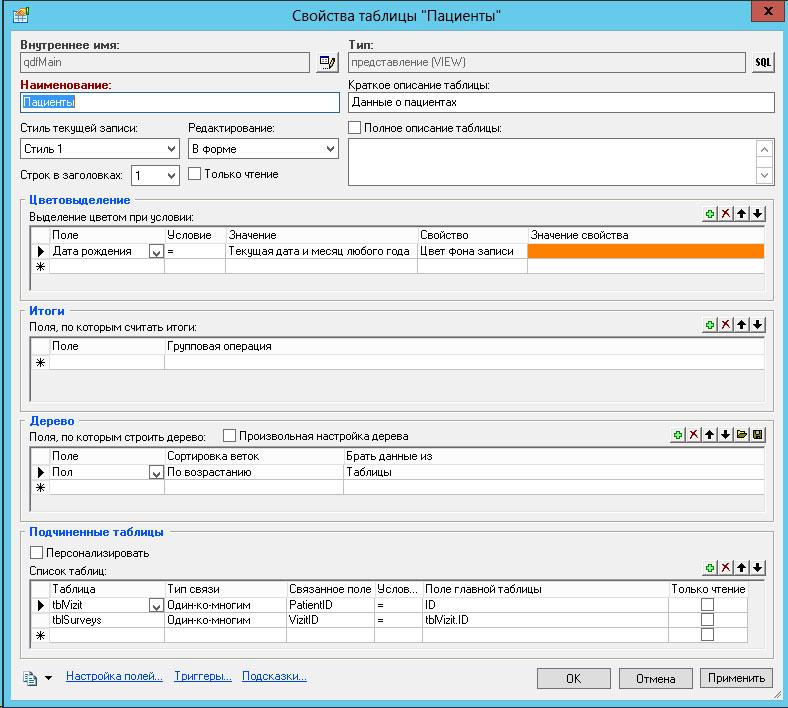Delete row in Цветовыделение section
This screenshot has width=788, height=708.
[x=725, y=214]
